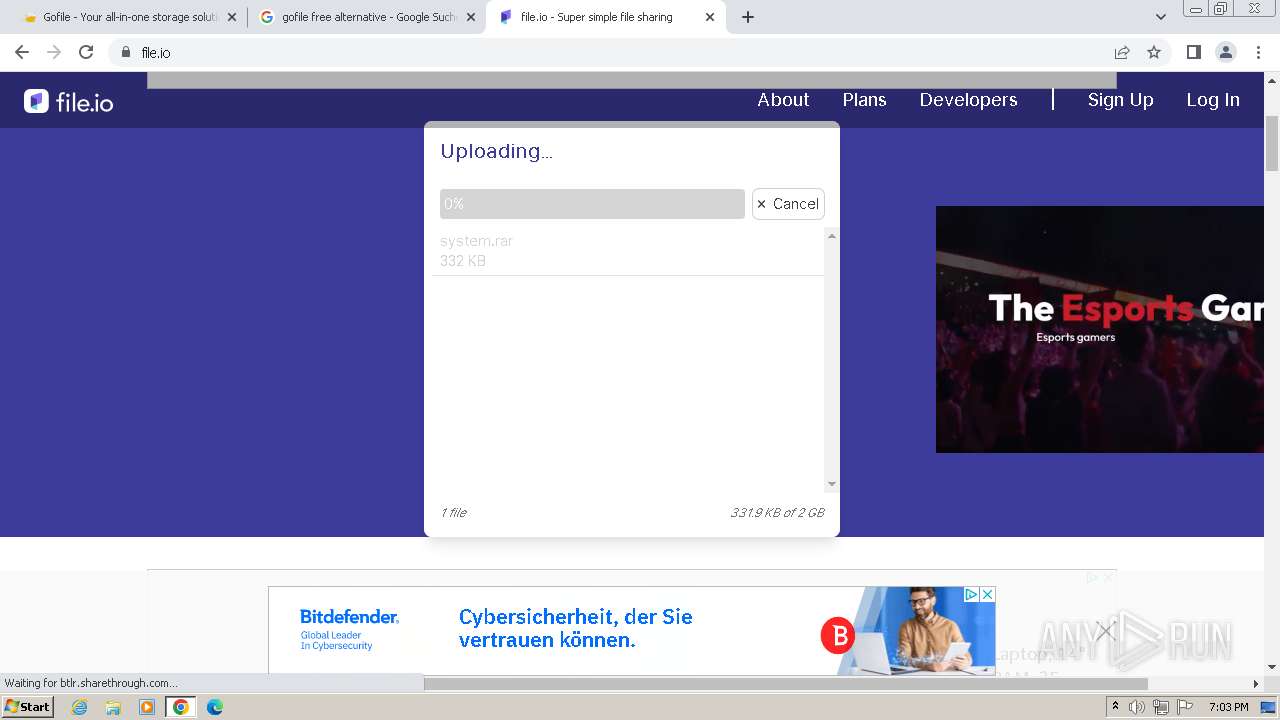This screenshot has width=1280, height=720.
Task: Click the 0% upload progress bar
Action: 592,204
